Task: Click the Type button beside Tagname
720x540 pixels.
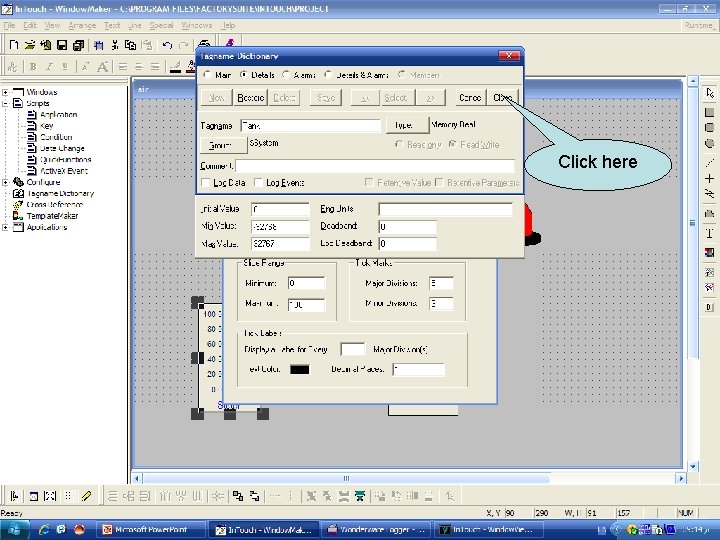Action: (x=407, y=125)
